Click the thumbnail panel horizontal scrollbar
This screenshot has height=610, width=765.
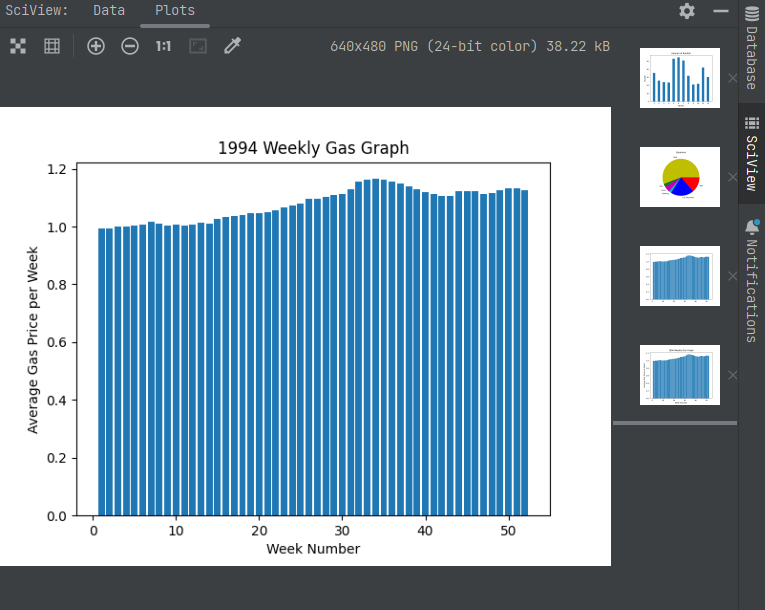(675, 423)
